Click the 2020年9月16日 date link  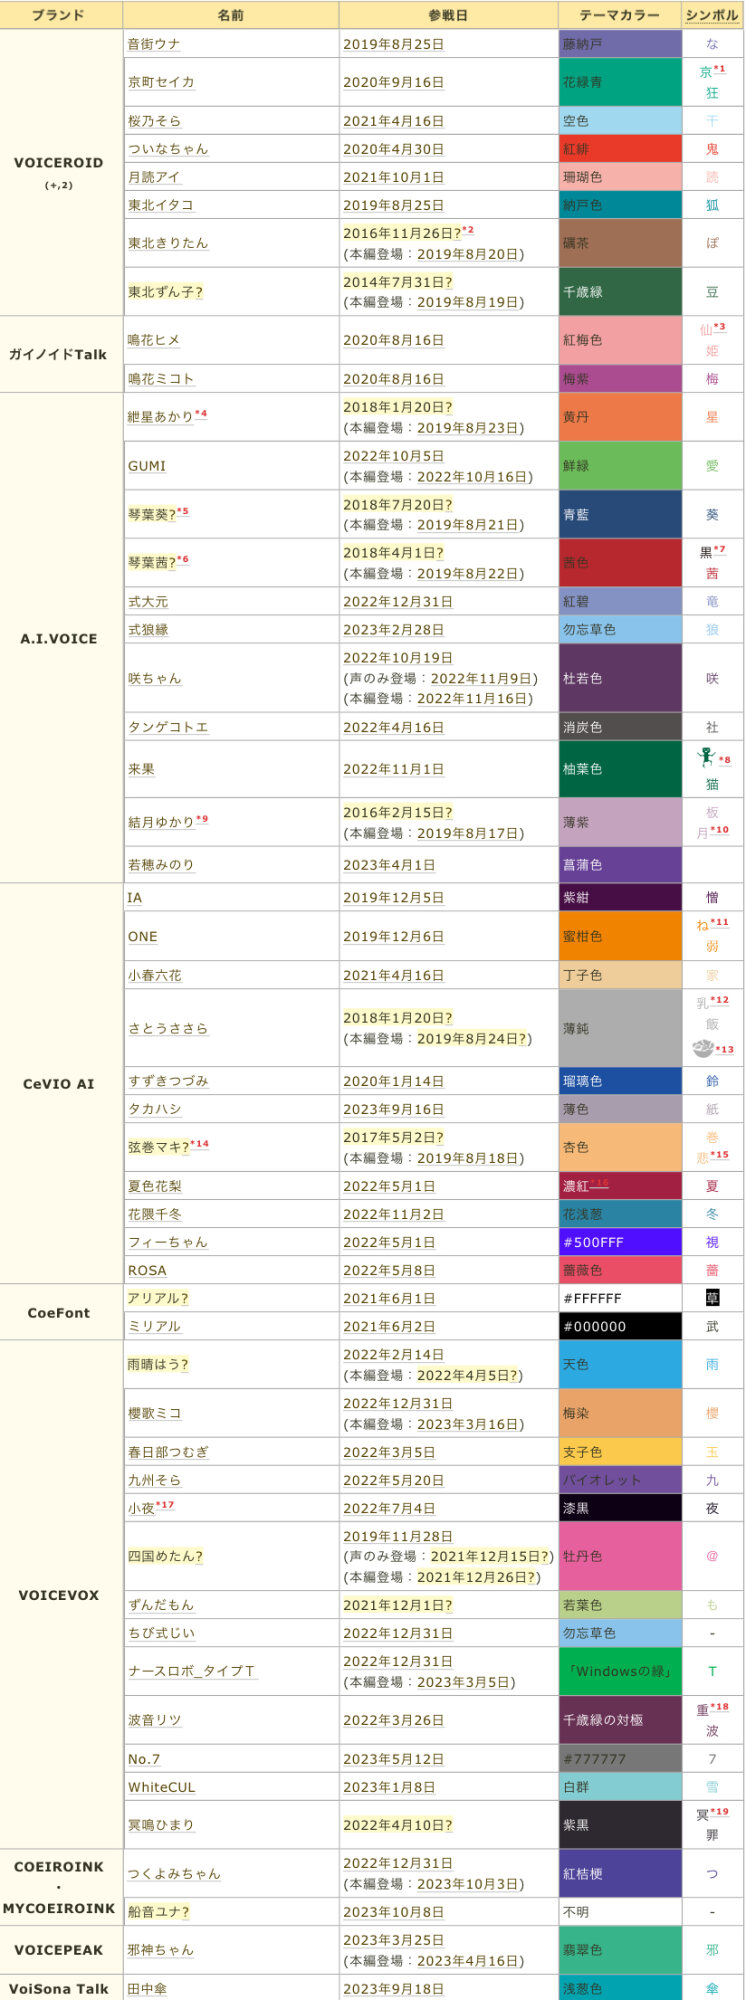coord(393,82)
